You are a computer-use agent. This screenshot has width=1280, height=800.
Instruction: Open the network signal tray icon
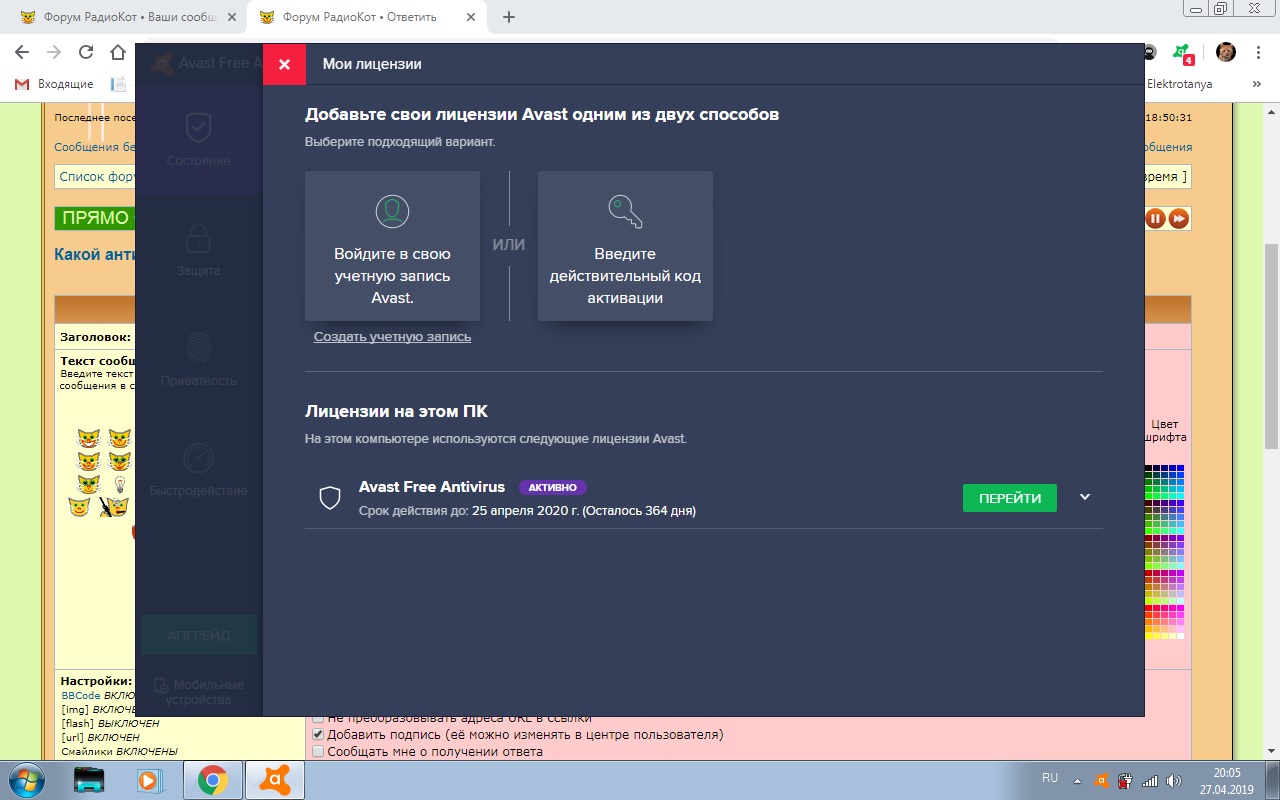(x=1150, y=780)
